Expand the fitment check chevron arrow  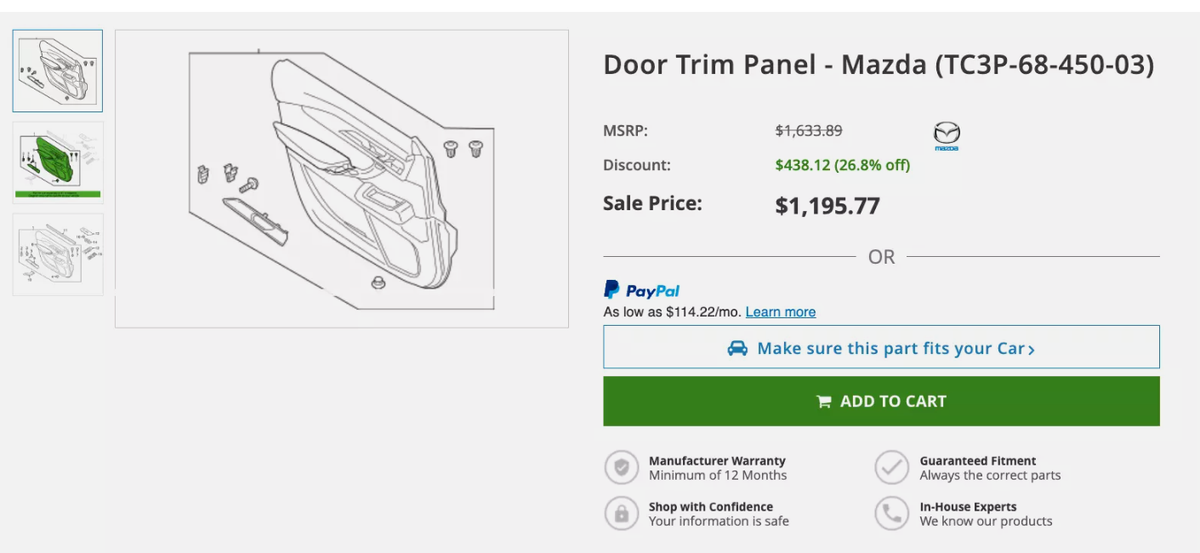pyautogui.click(x=1032, y=349)
